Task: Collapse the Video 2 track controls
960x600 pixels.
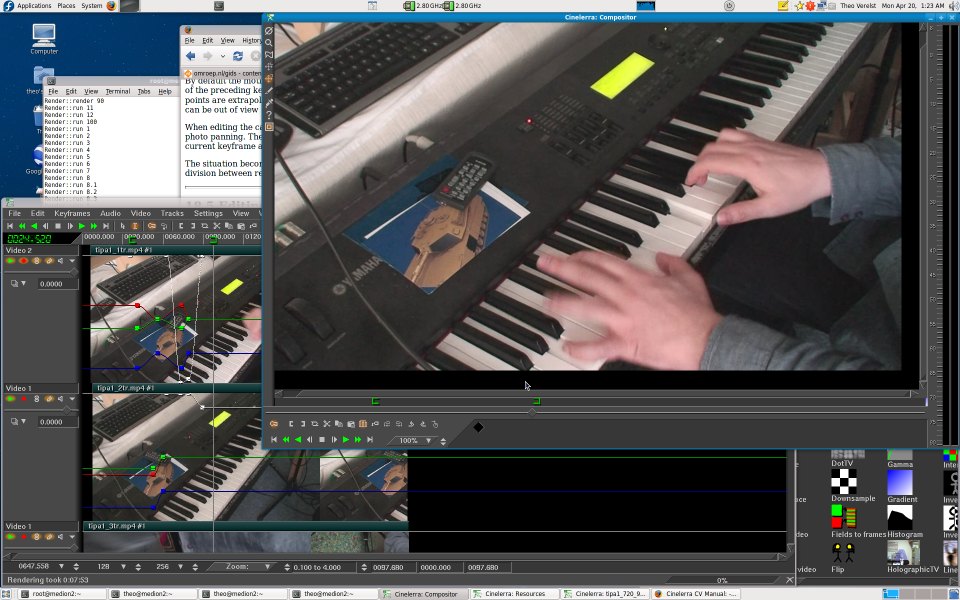Action: (72, 261)
